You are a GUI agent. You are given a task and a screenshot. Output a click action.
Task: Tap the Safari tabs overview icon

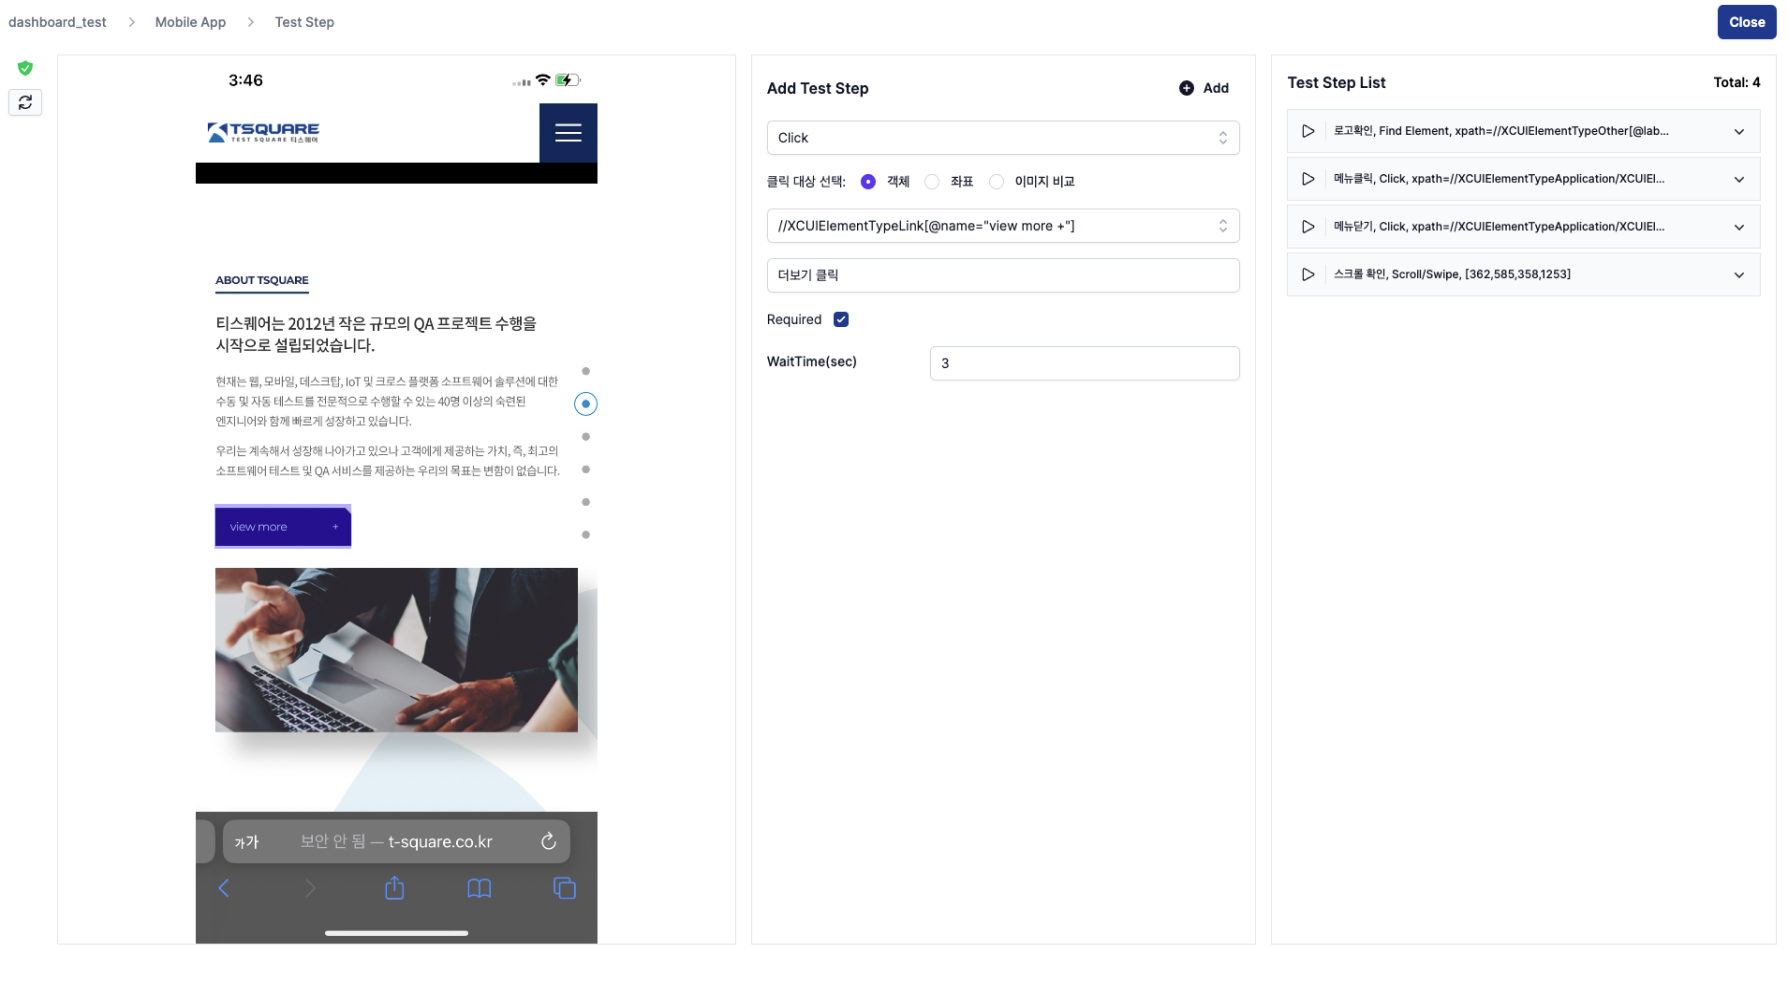click(564, 888)
